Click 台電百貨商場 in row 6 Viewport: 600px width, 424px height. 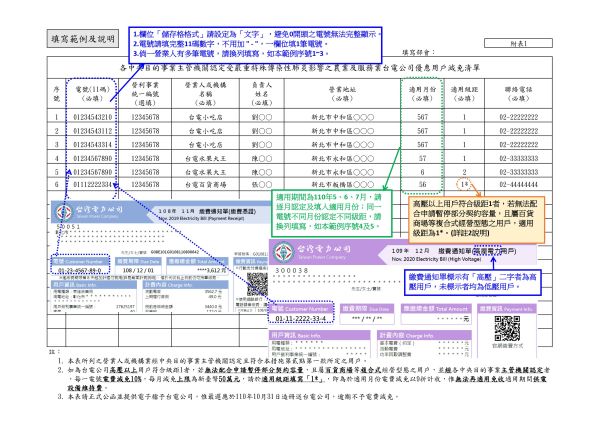[x=205, y=184]
